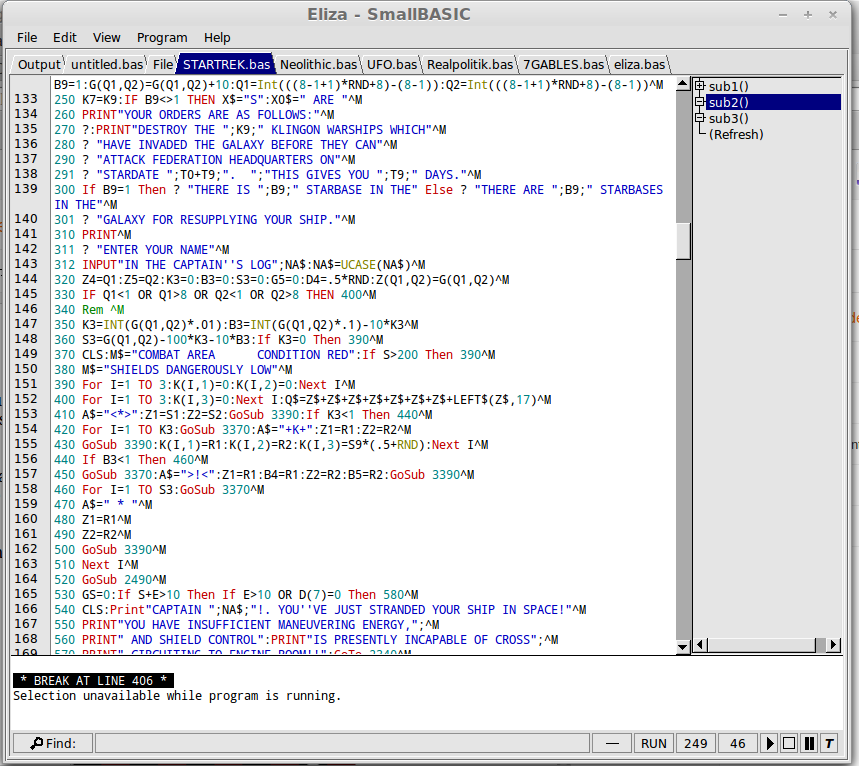The width and height of the screenshot is (859, 766).
Task: Click the dash icon left of RUN
Action: pos(613,743)
